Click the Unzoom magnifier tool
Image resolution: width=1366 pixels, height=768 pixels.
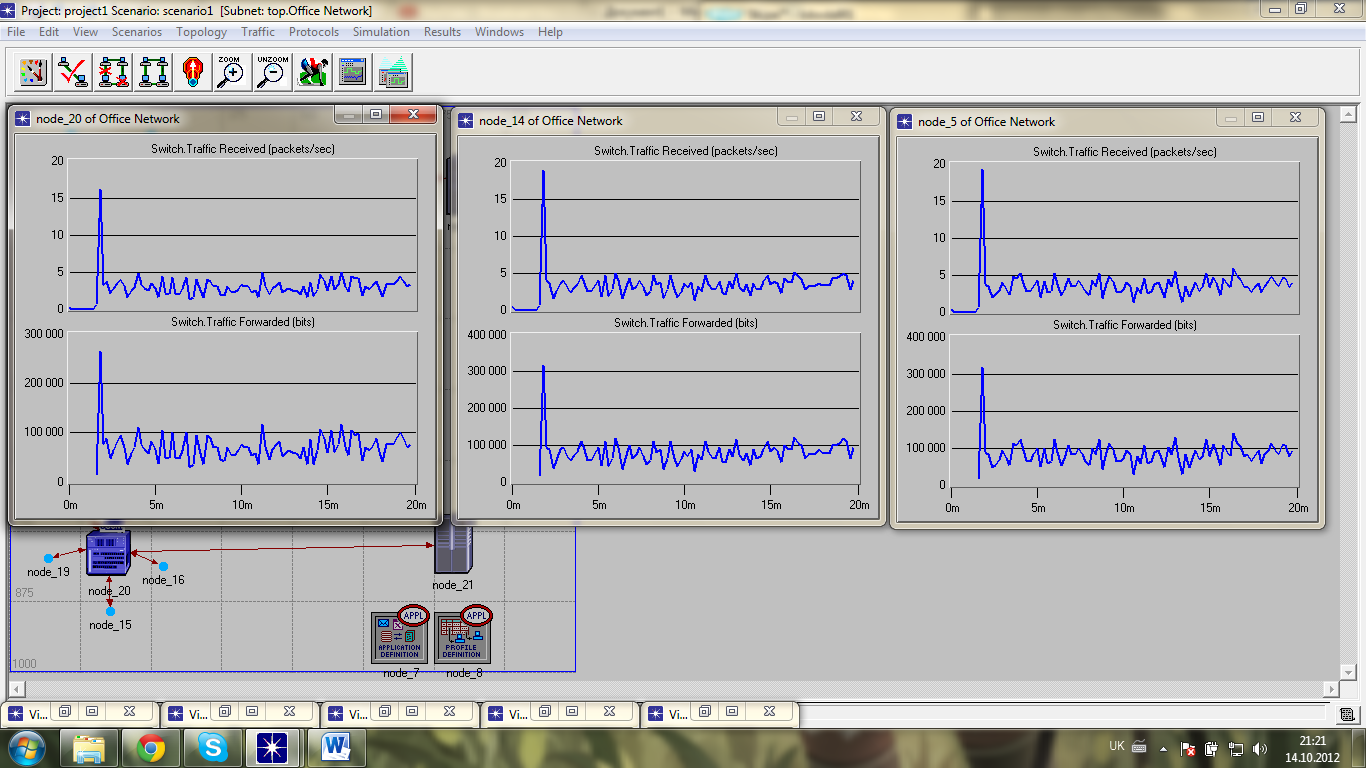272,72
